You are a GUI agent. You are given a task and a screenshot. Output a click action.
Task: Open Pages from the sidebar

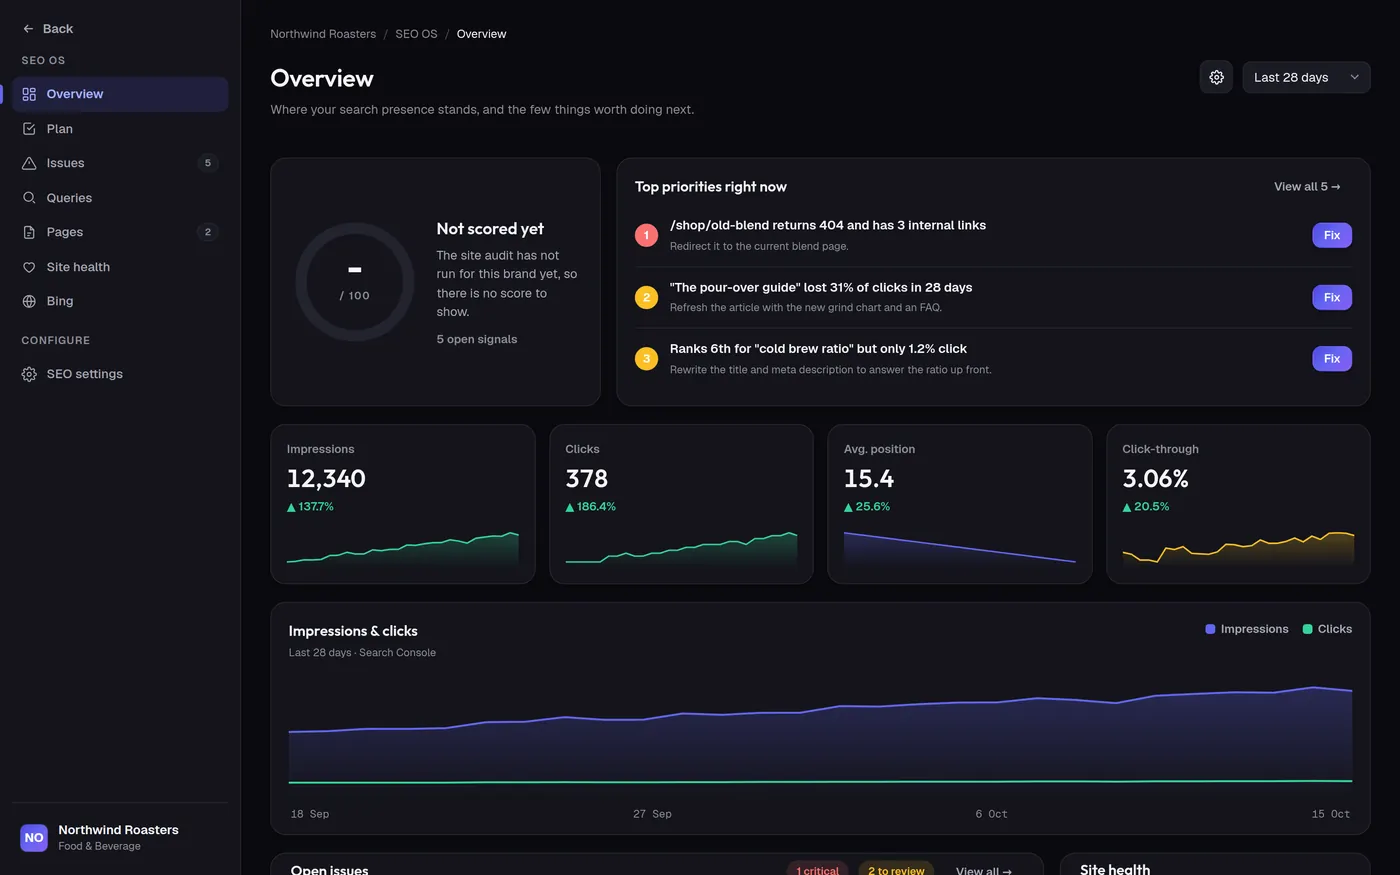tap(120, 232)
